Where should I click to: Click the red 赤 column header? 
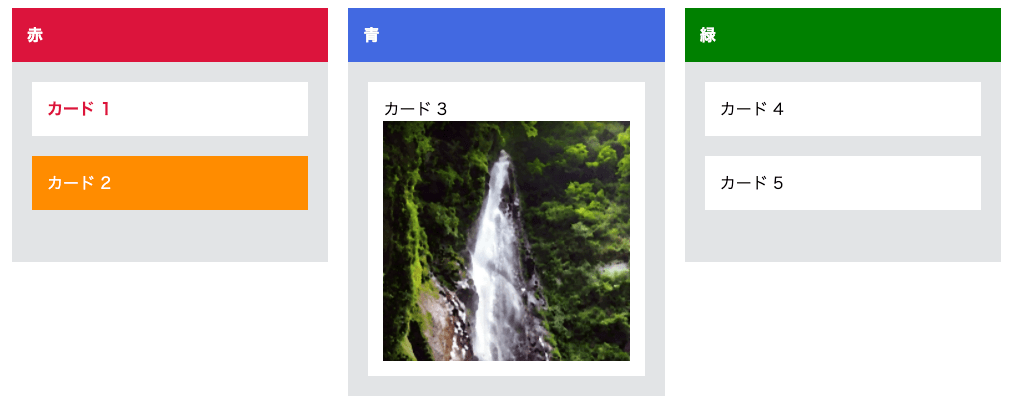pos(170,35)
